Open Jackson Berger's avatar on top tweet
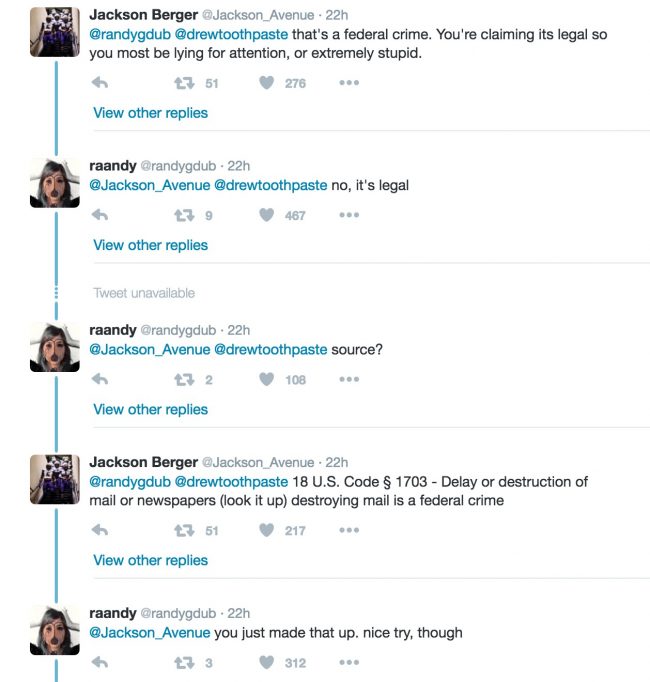Image resolution: width=650 pixels, height=682 pixels. (x=55, y=32)
